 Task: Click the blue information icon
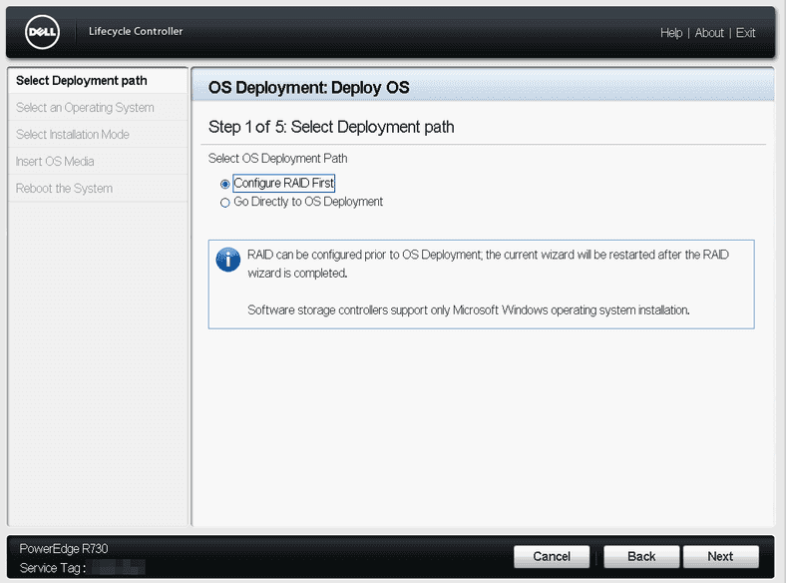click(x=228, y=260)
